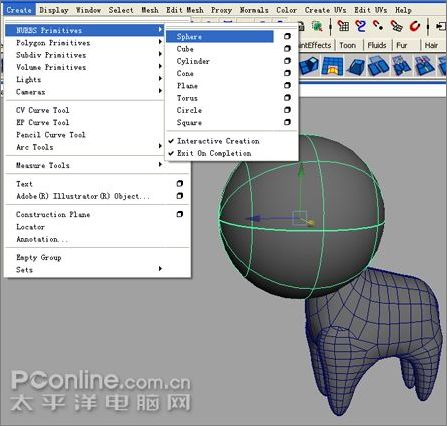Click the green paint-select icon left of snap icons
Screen dimensions: 447x426
coord(317,26)
